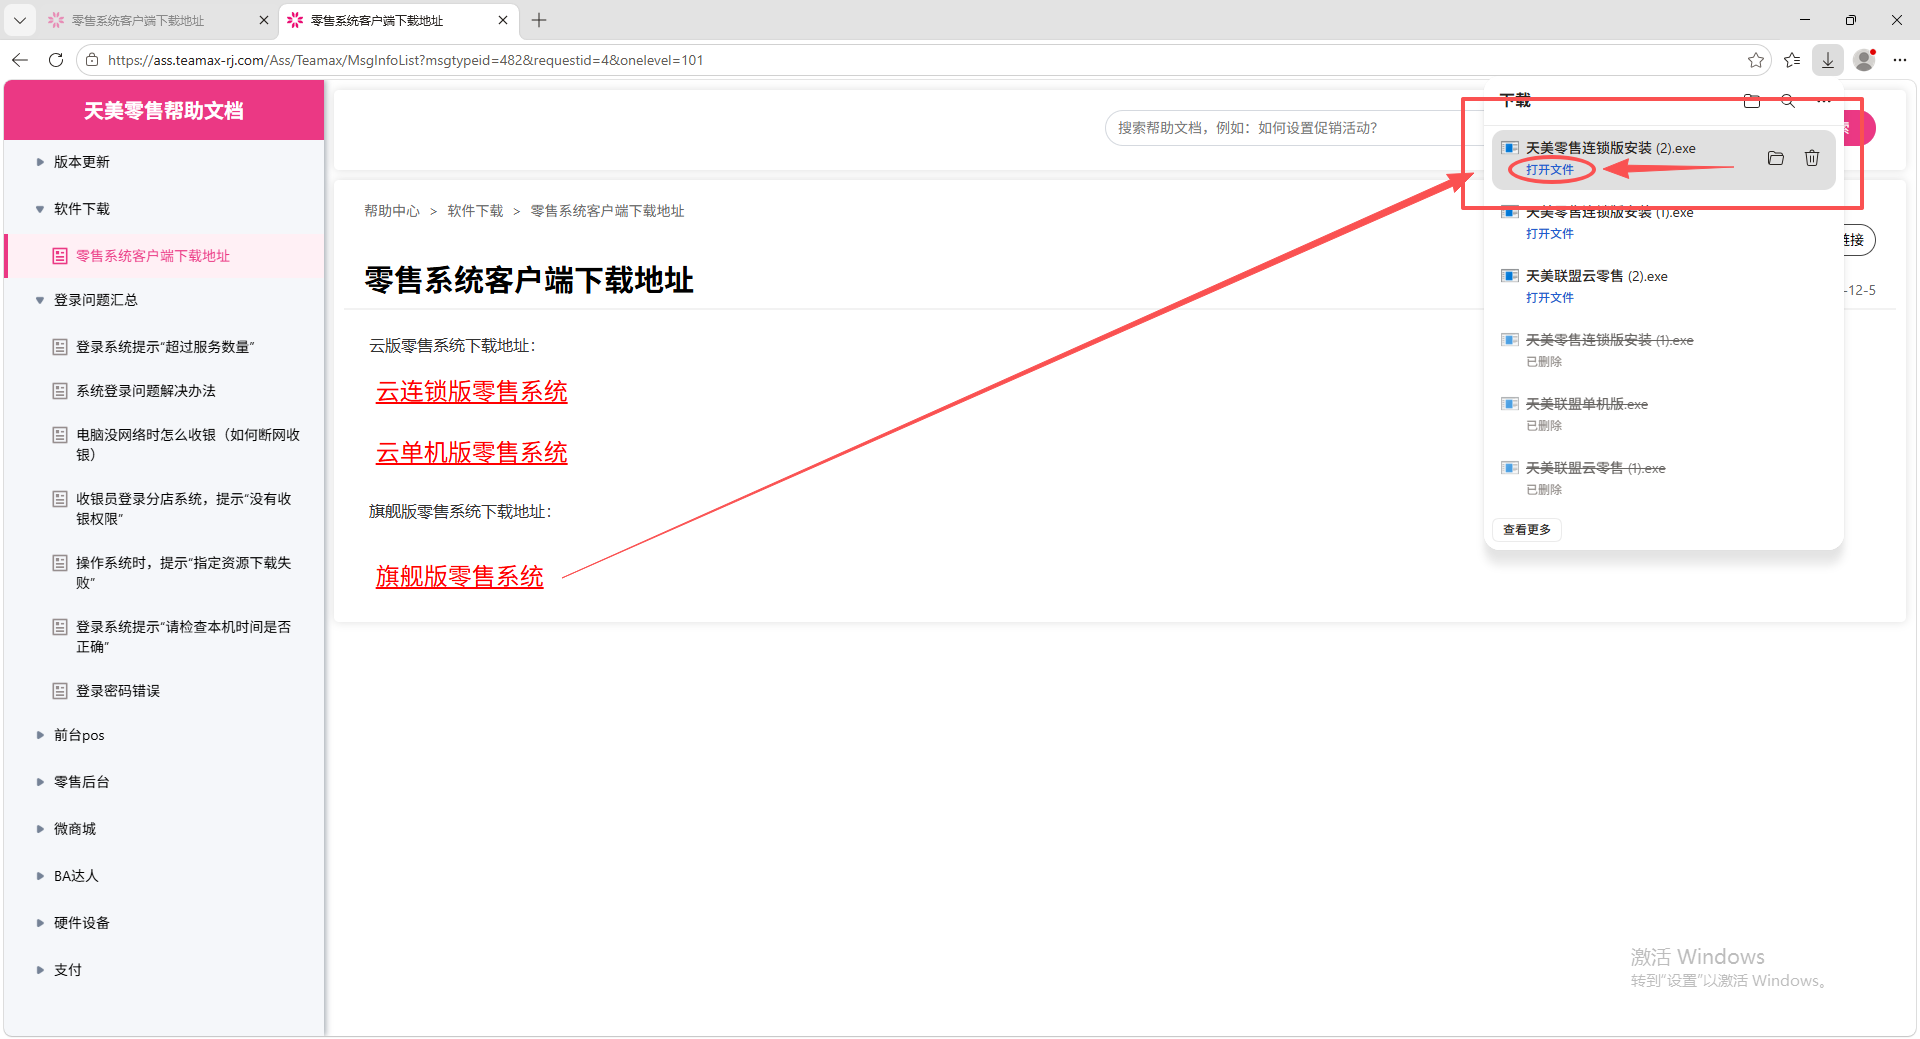Image resolution: width=1920 pixels, height=1039 pixels.
Task: Go to 软件下载 breadcrumb
Action: pos(475,211)
